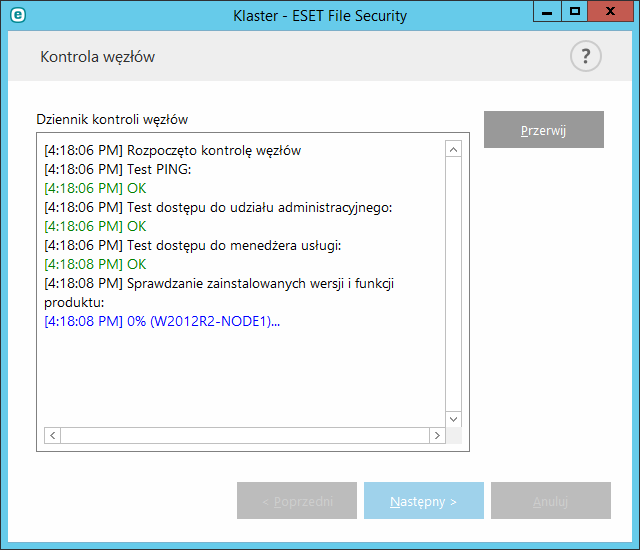Click the Anuluj button
The height and width of the screenshot is (550, 640).
[x=551, y=501]
